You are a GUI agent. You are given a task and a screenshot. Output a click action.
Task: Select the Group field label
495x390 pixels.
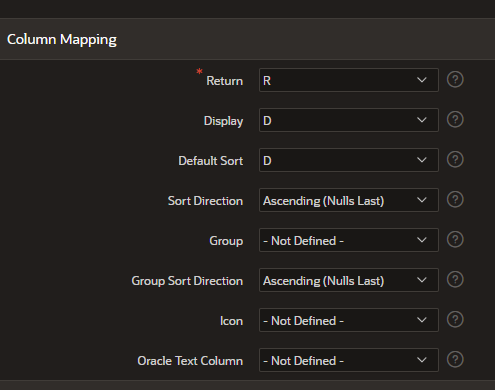coord(226,241)
